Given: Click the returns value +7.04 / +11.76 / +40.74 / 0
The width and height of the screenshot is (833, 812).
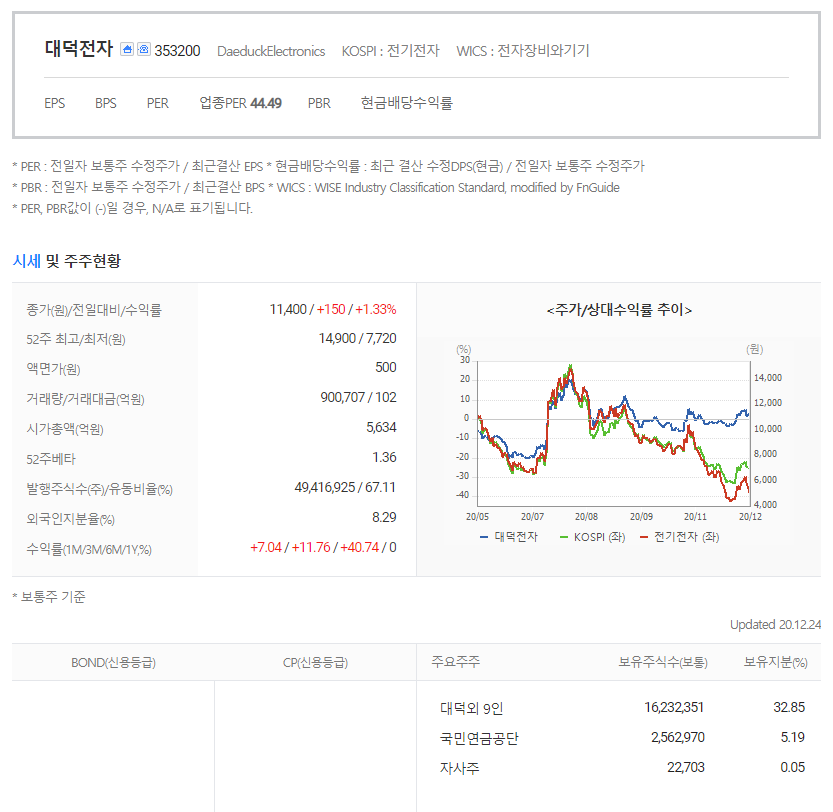Looking at the screenshot, I should click(x=323, y=547).
